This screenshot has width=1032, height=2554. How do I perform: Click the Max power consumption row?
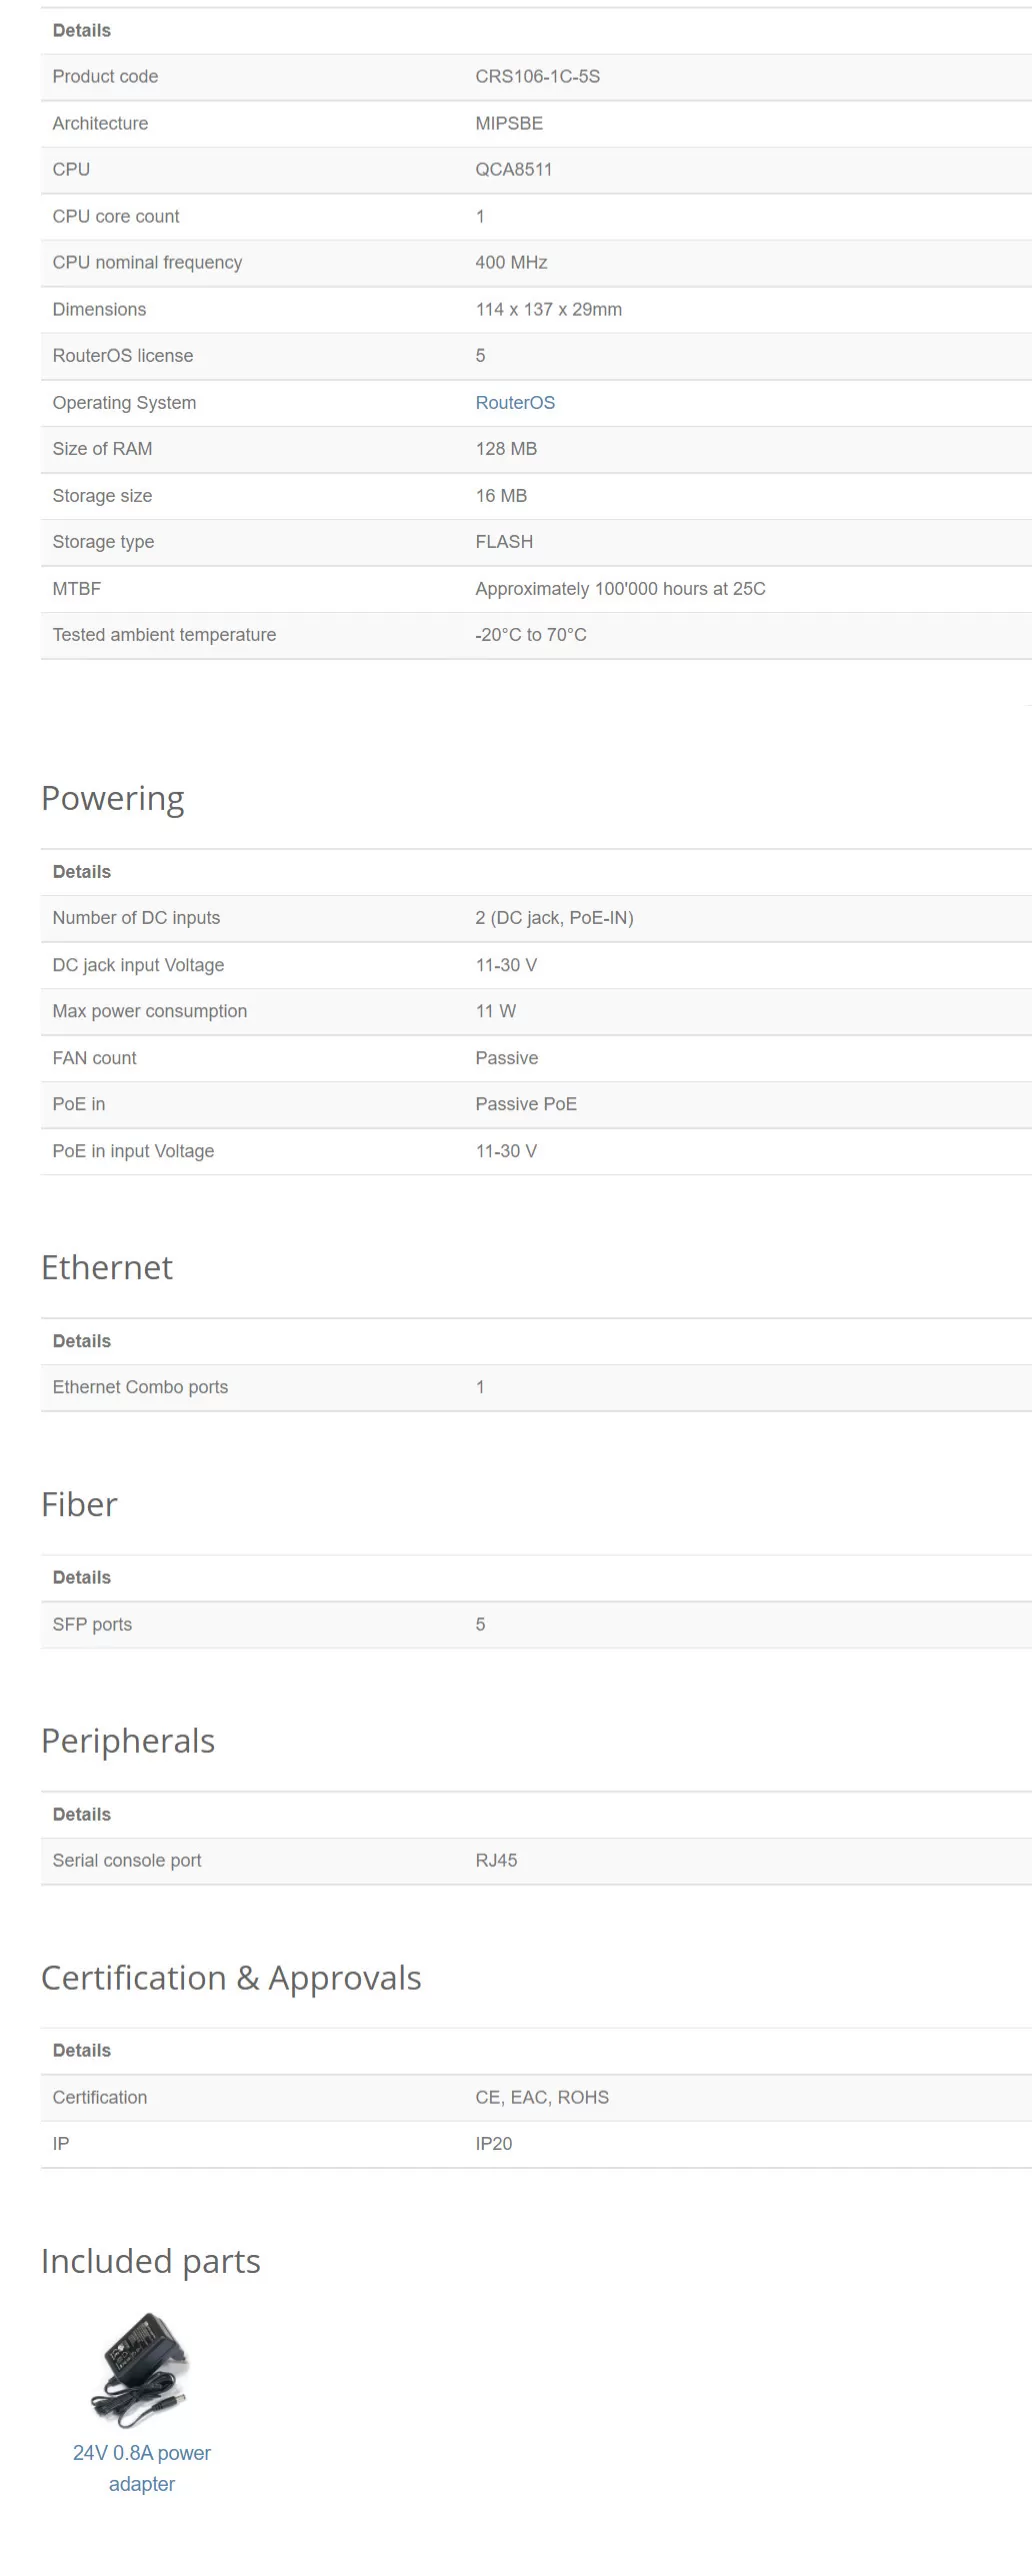click(536, 1012)
